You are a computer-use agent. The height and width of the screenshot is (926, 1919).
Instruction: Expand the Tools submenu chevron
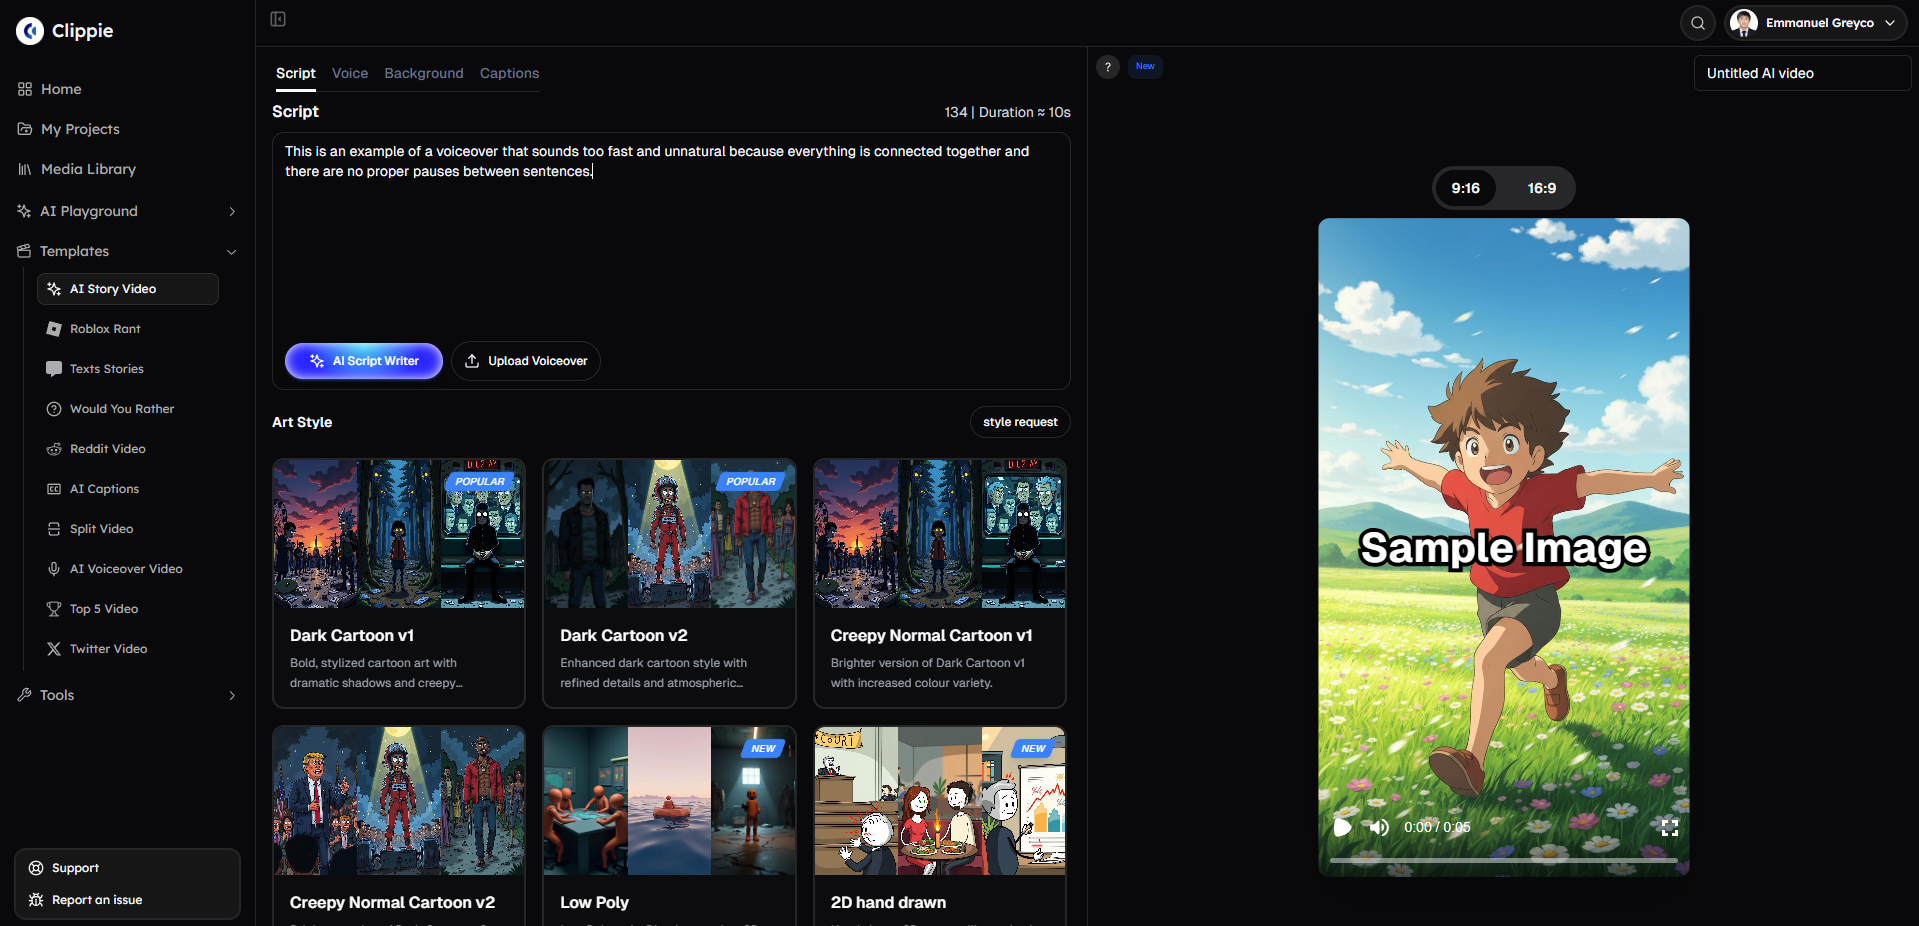232,695
